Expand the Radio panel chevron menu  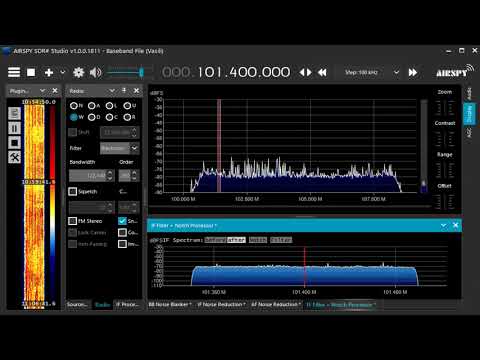[x=112, y=91]
